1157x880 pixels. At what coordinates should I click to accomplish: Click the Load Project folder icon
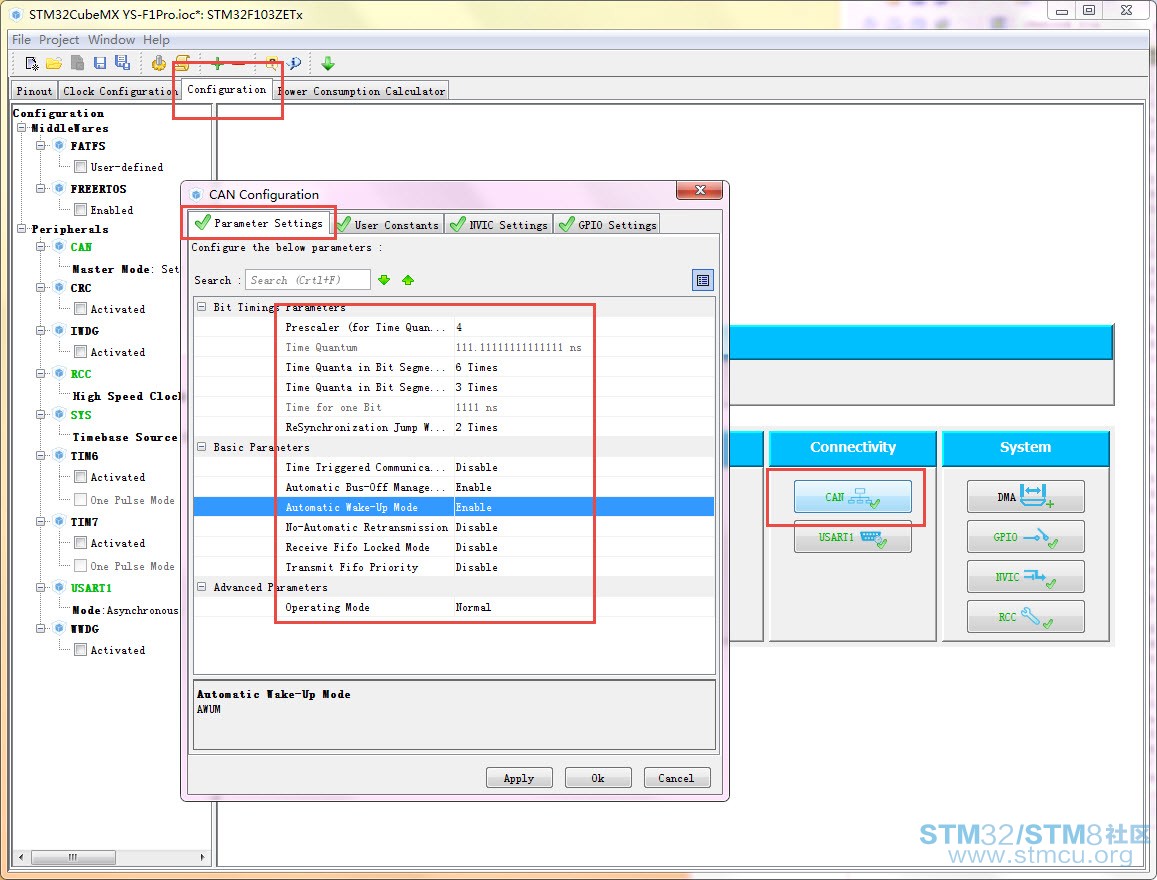(54, 64)
